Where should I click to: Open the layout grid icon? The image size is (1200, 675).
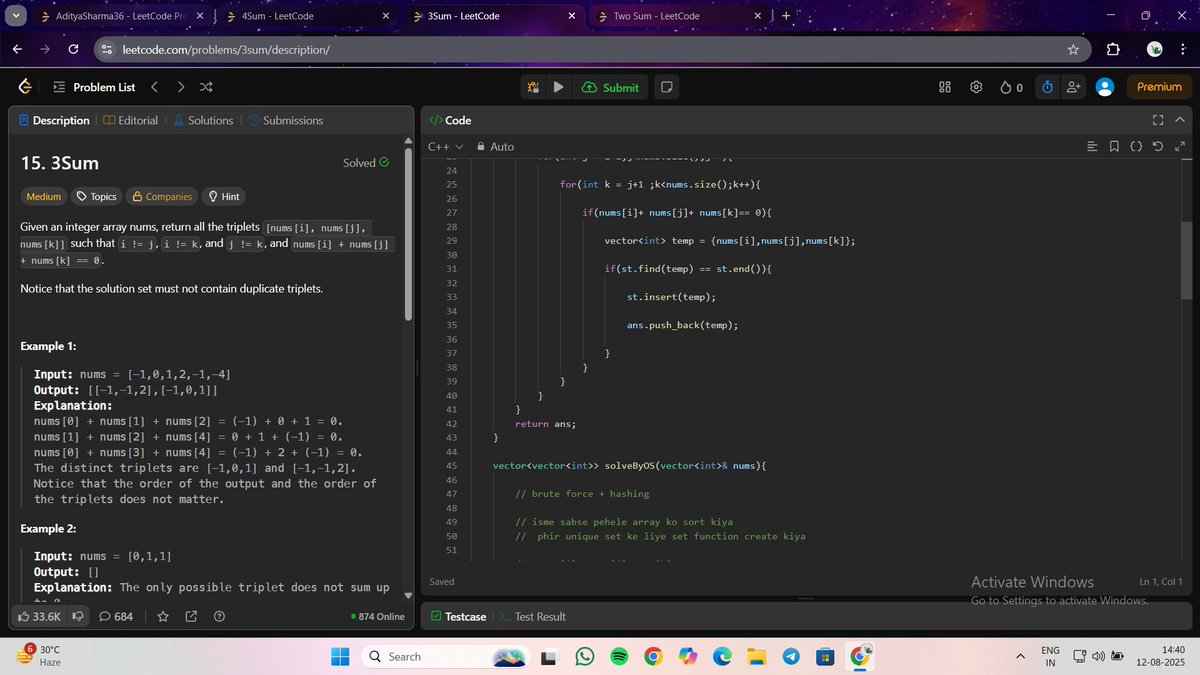944,87
